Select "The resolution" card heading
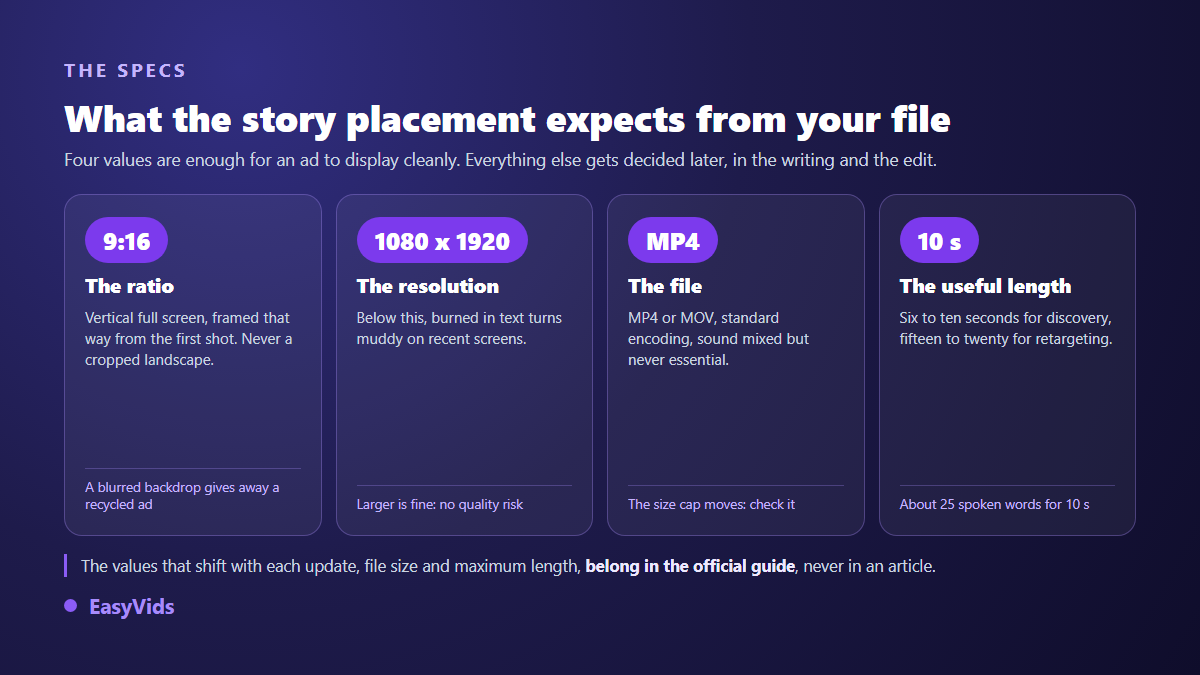The image size is (1200, 675). tap(428, 286)
